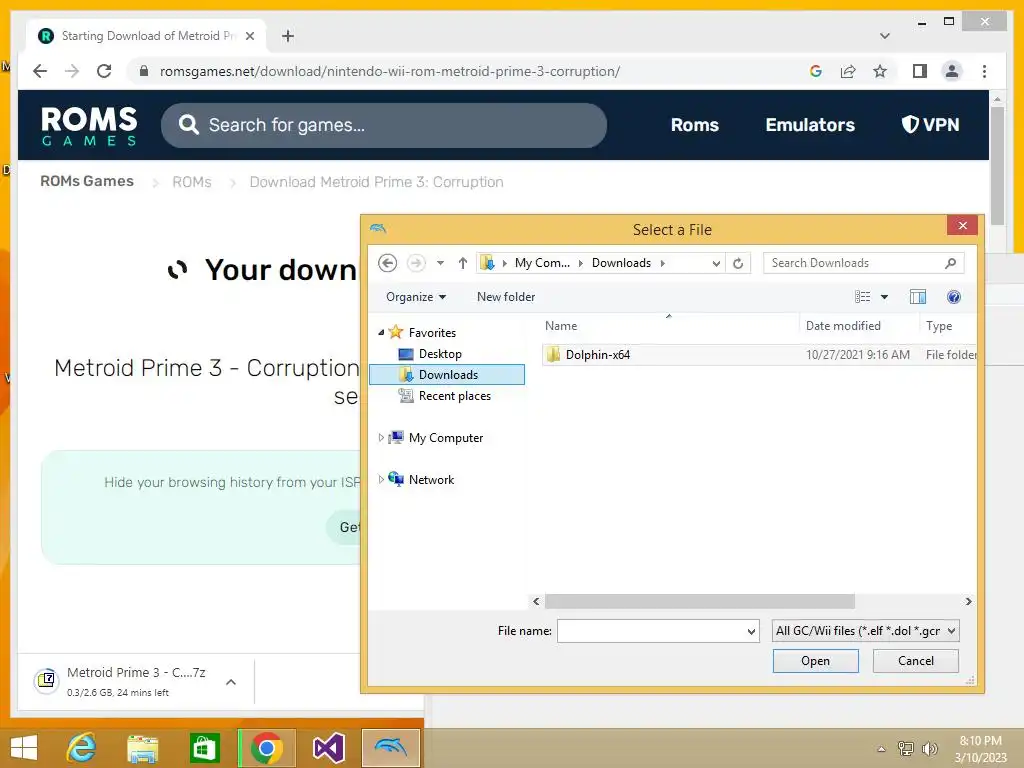Screen dimensions: 1024x768
Task: Reload the romsgames page
Action: (104, 71)
